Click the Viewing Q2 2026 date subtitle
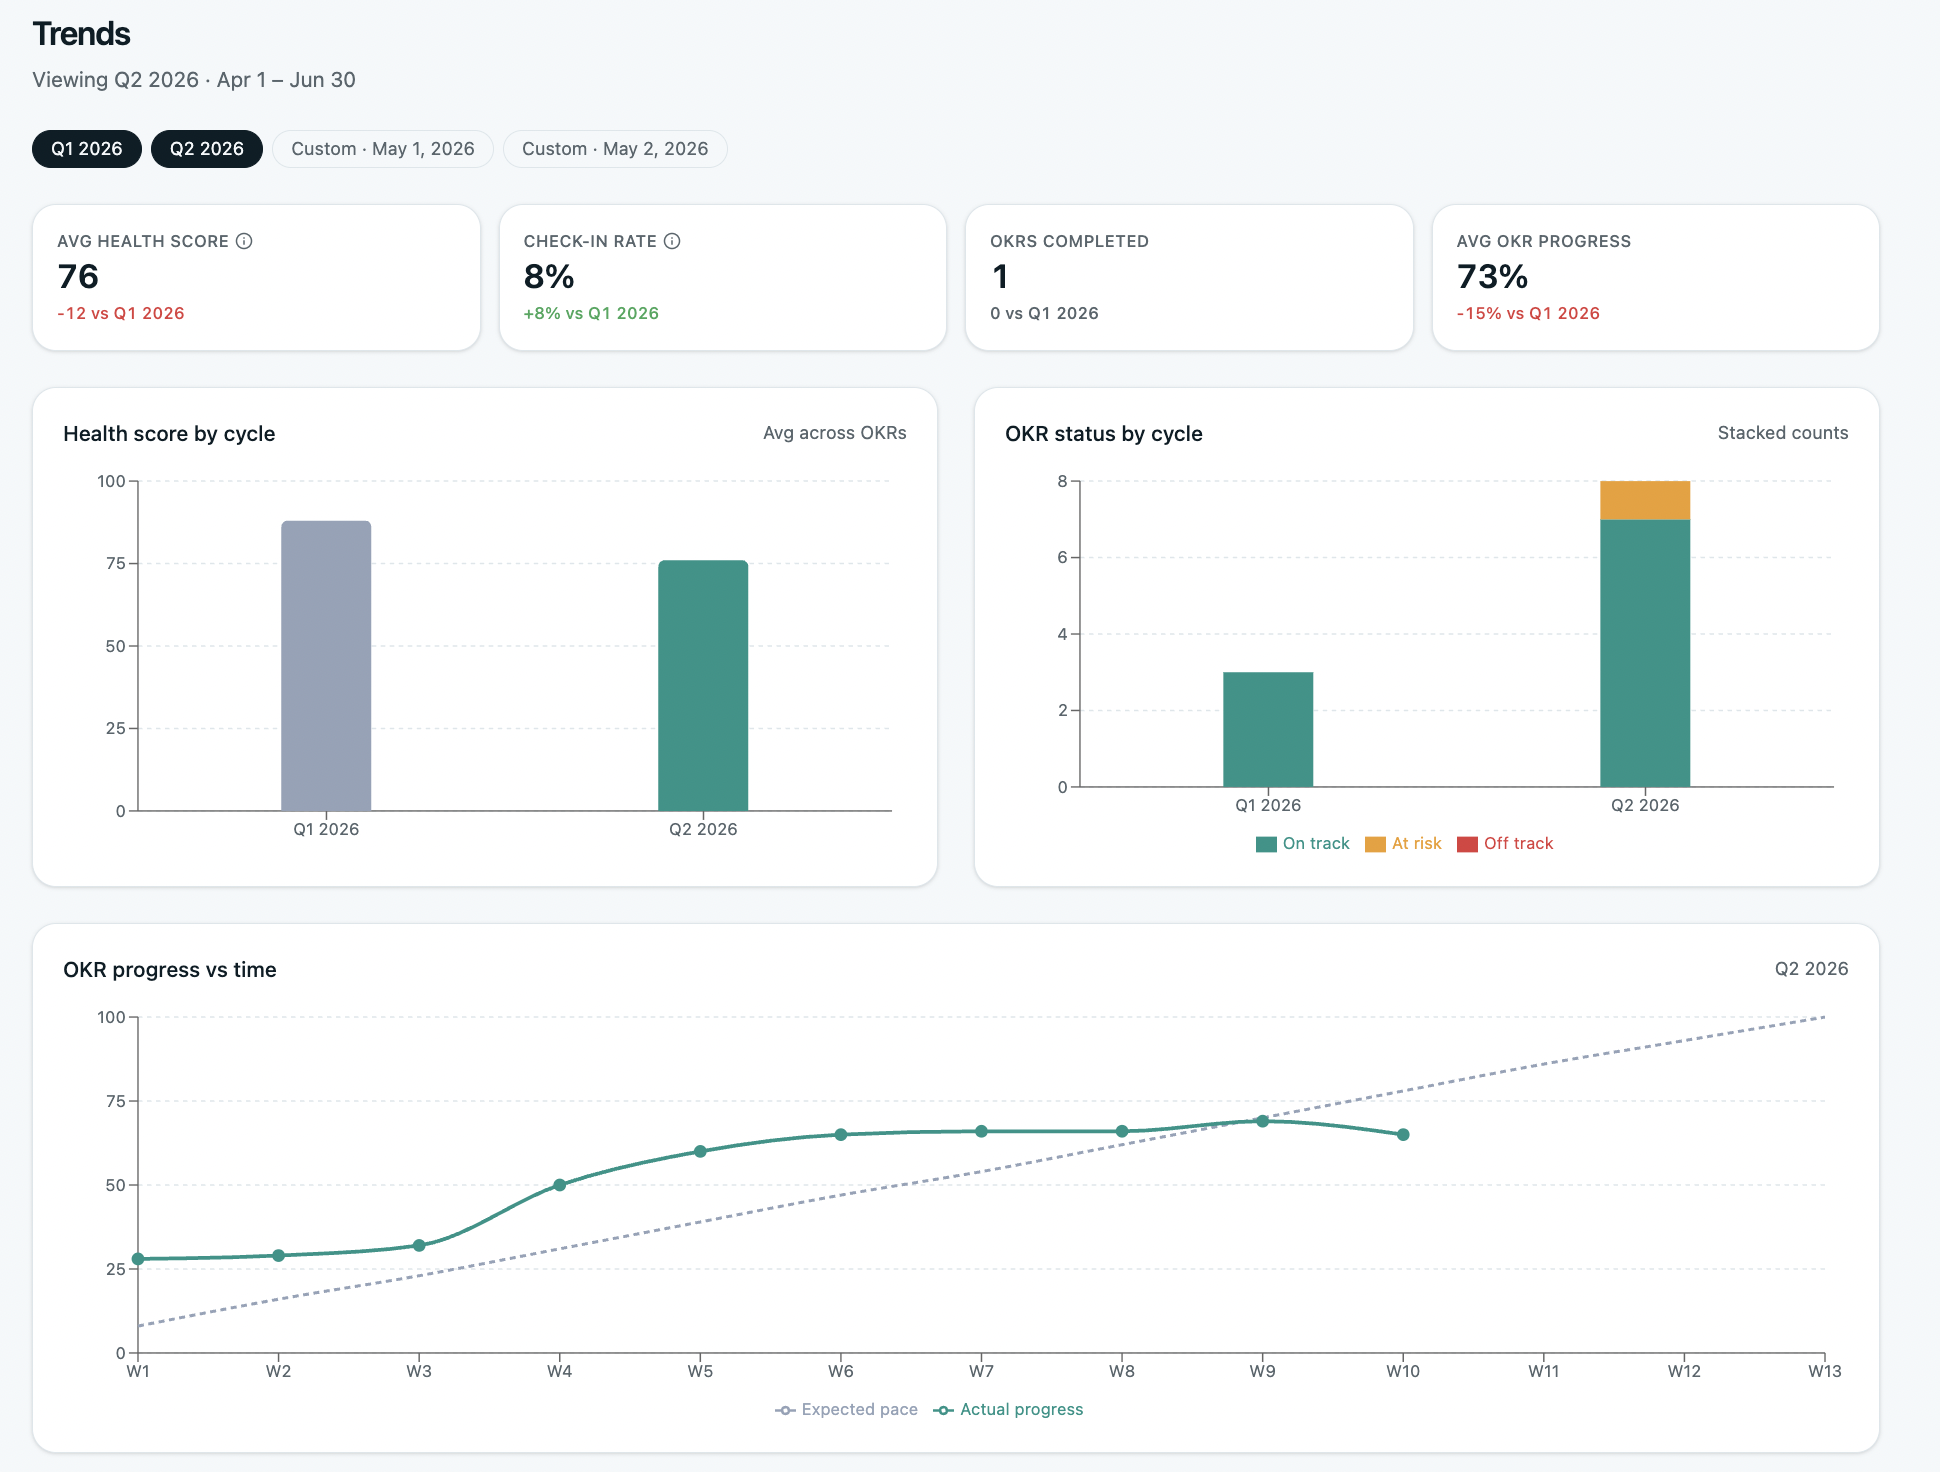 (x=194, y=80)
